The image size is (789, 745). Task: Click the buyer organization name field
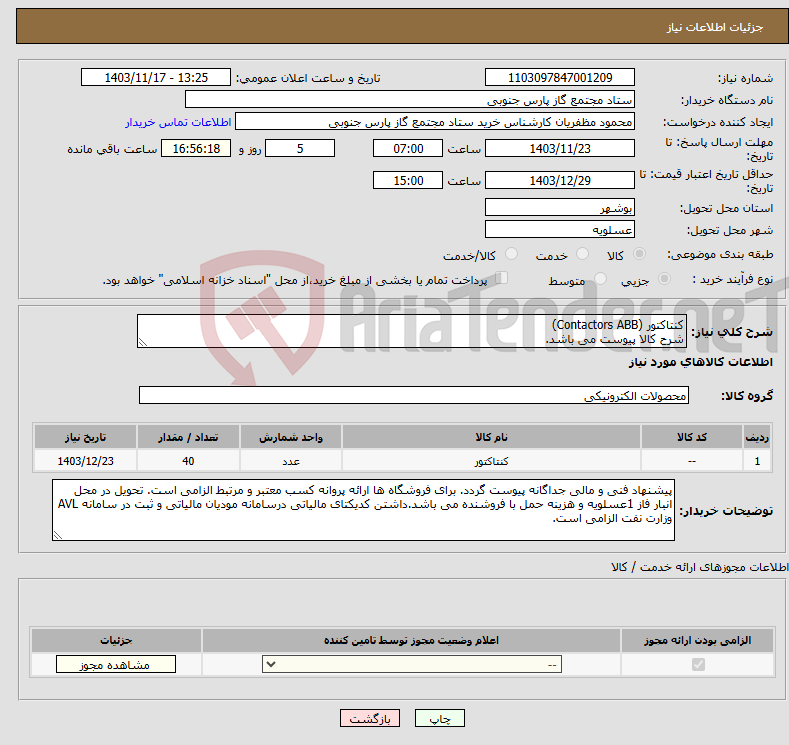point(410,100)
